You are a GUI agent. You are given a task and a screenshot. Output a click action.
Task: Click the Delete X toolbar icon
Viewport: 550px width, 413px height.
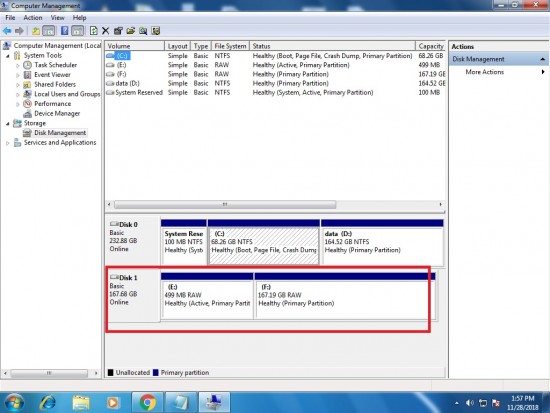(105, 31)
